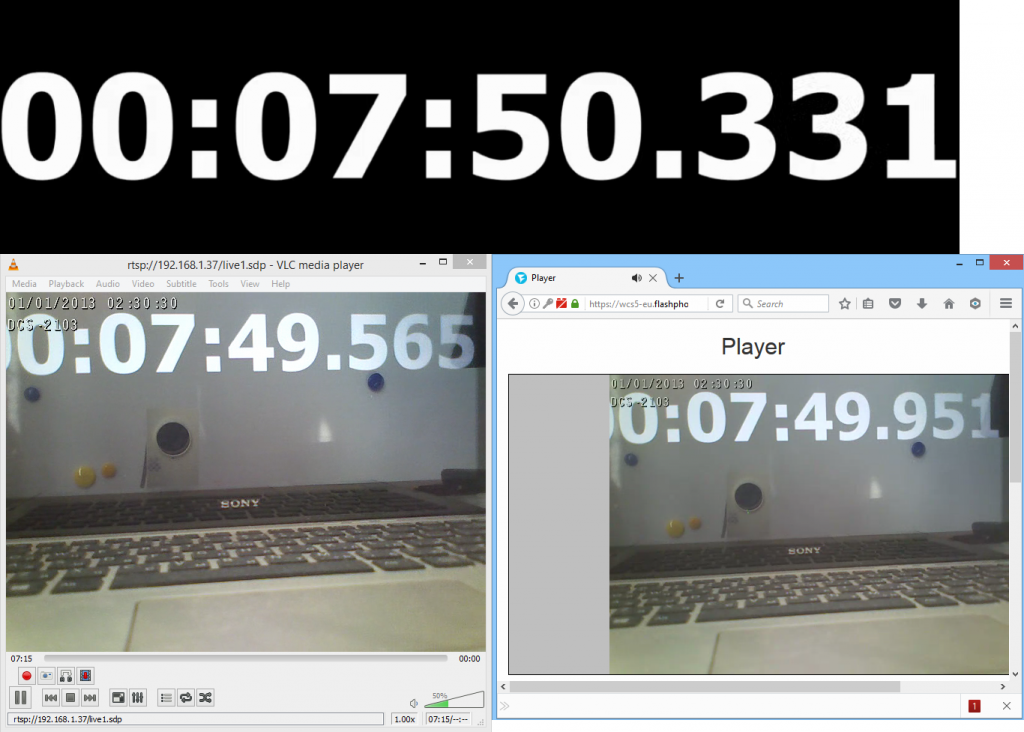Start recording the stream in VLC

pyautogui.click(x=25, y=676)
